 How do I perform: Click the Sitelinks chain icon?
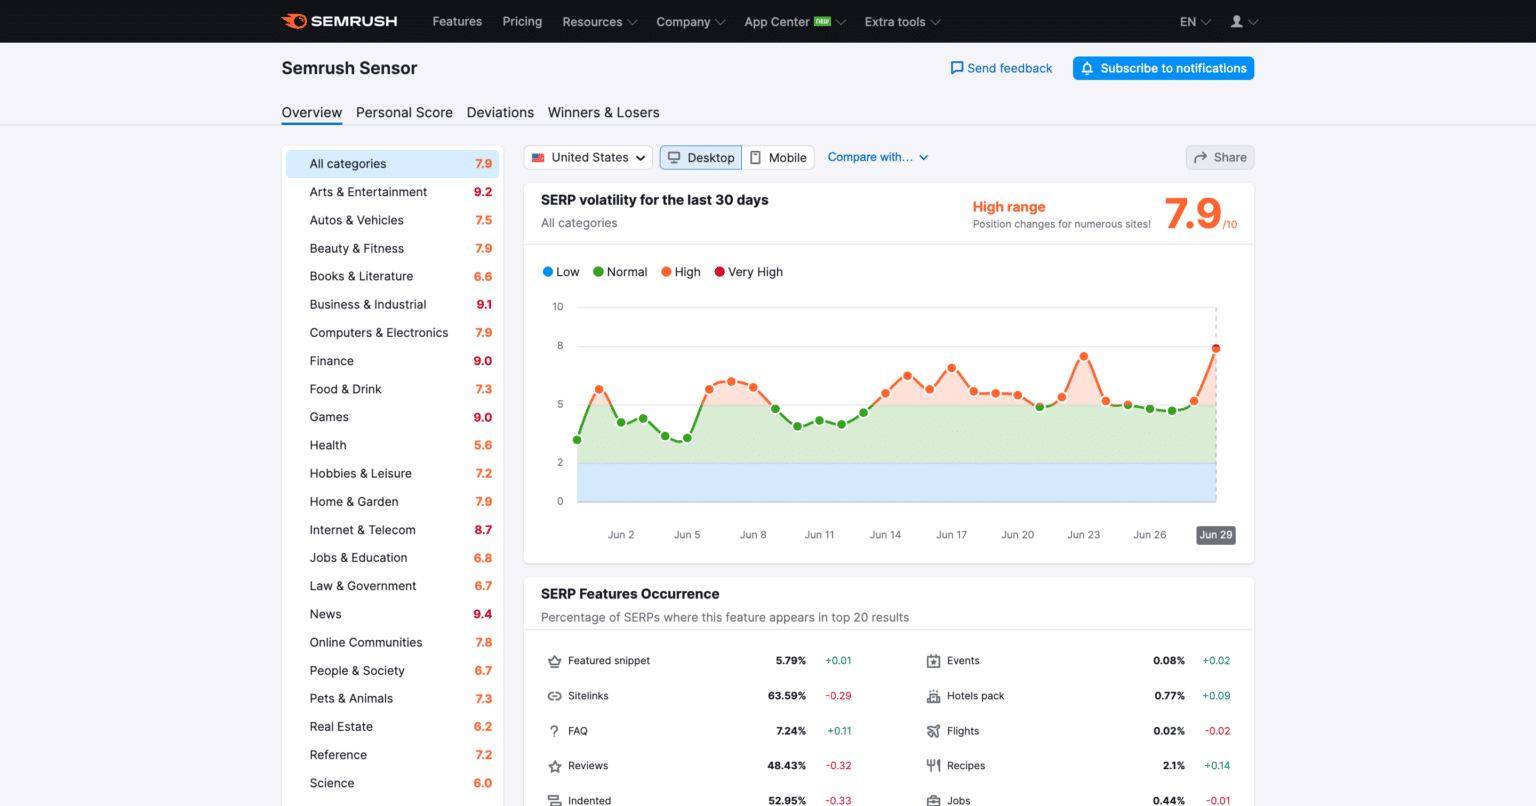pos(554,696)
